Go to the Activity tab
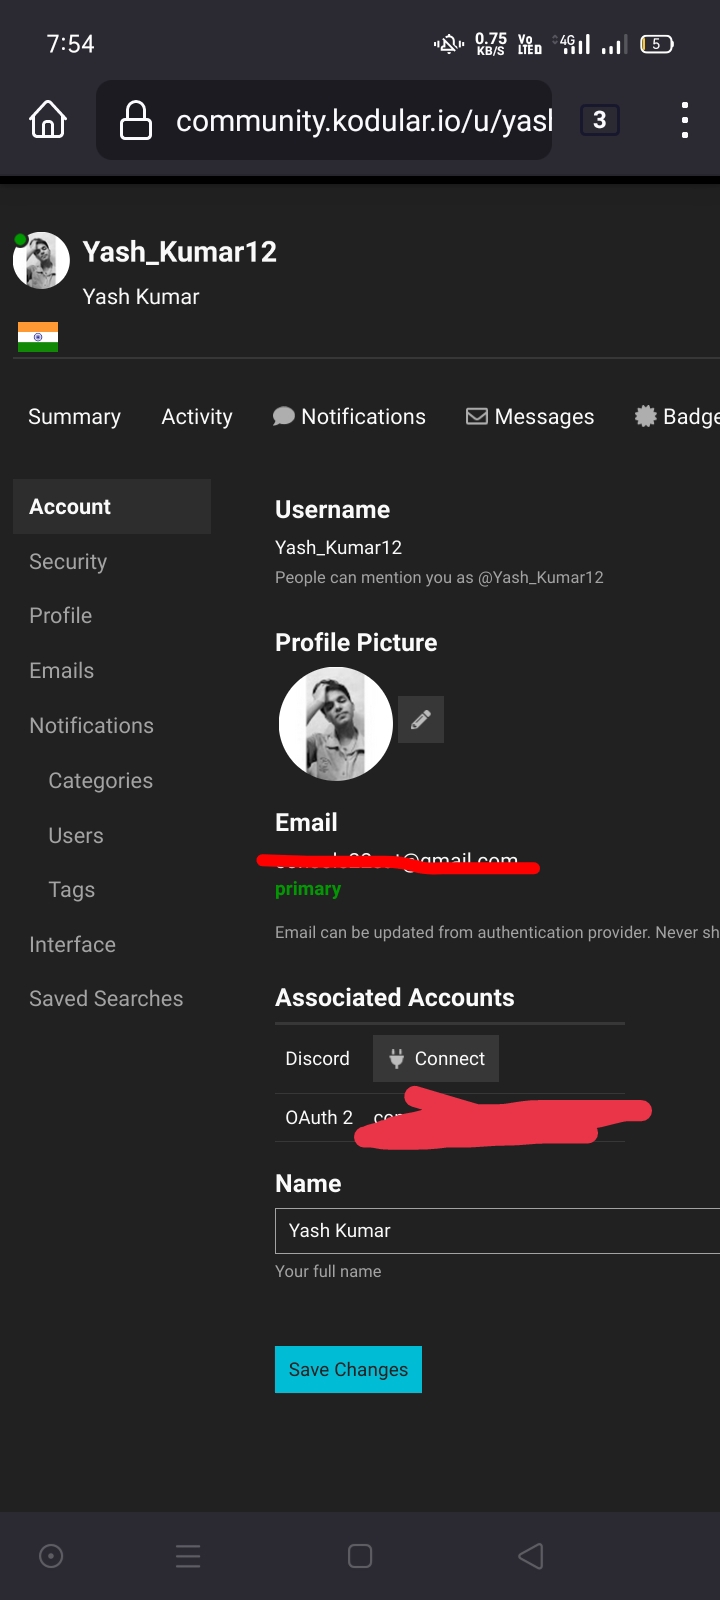720x1600 pixels. 197,417
